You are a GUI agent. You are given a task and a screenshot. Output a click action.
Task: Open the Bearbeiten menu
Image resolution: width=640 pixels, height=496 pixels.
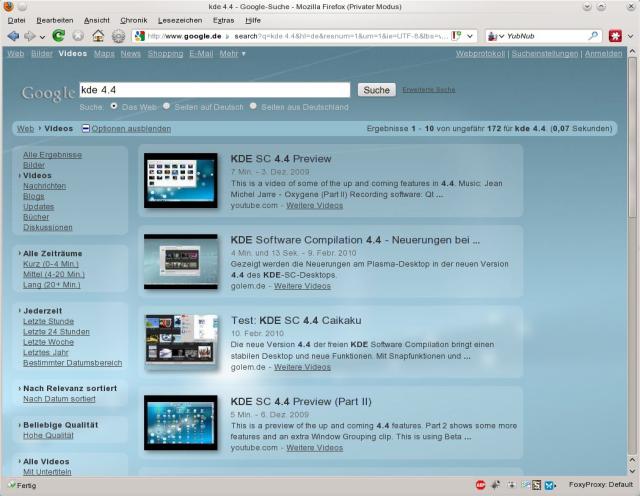coord(55,20)
